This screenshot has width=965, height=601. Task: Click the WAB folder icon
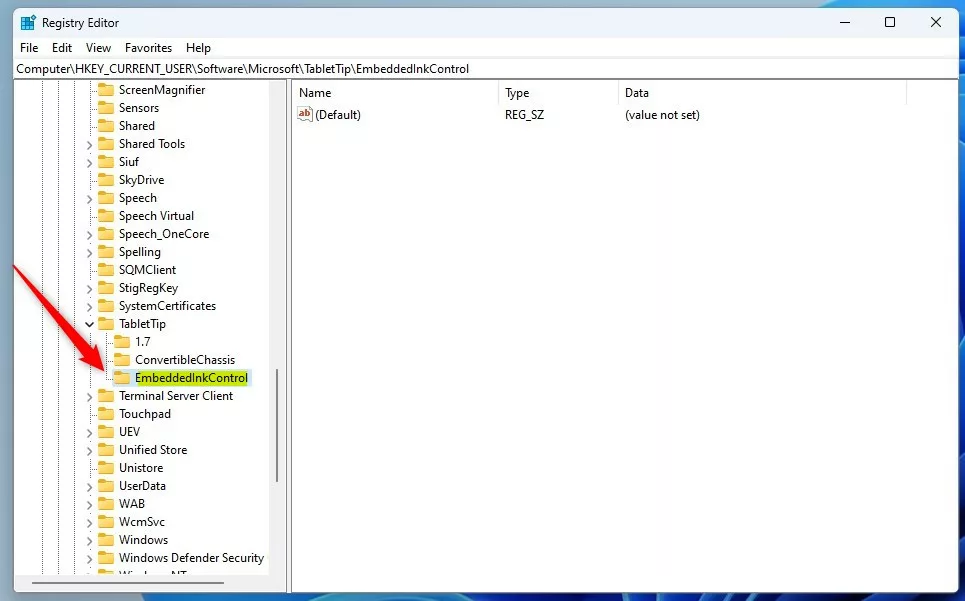(106, 504)
